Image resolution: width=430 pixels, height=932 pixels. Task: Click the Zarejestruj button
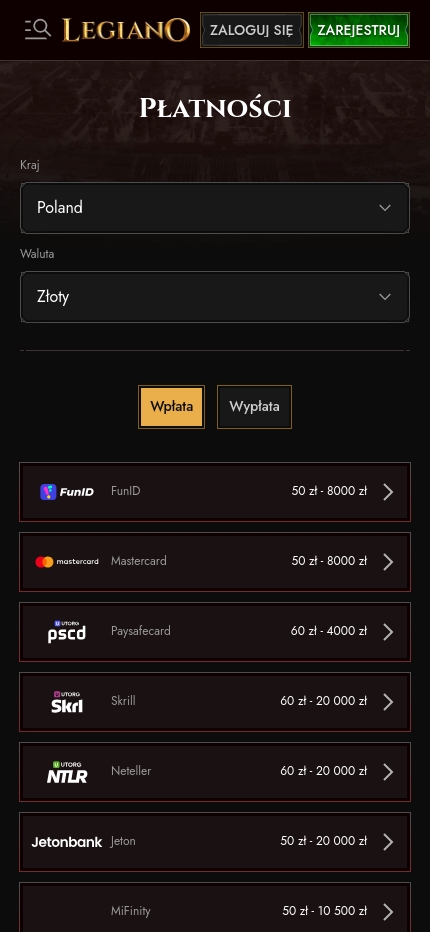pyautogui.click(x=359, y=30)
